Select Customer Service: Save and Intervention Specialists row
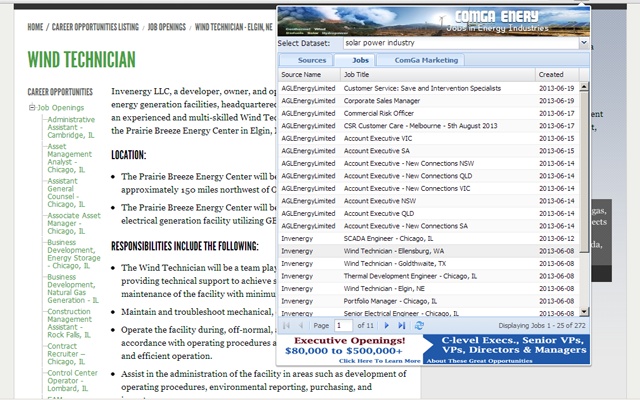This screenshot has width=640, height=400. tap(429, 88)
